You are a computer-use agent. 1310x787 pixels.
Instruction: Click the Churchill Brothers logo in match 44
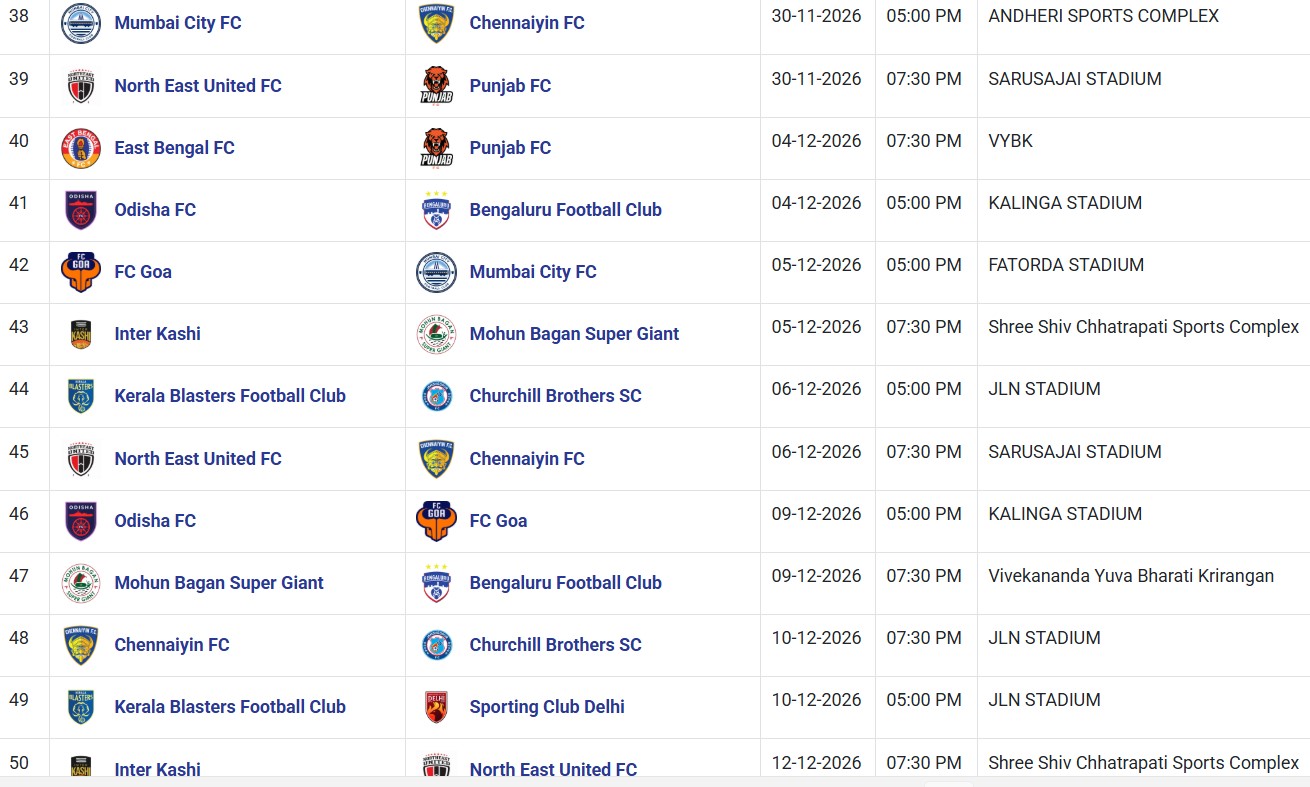436,396
